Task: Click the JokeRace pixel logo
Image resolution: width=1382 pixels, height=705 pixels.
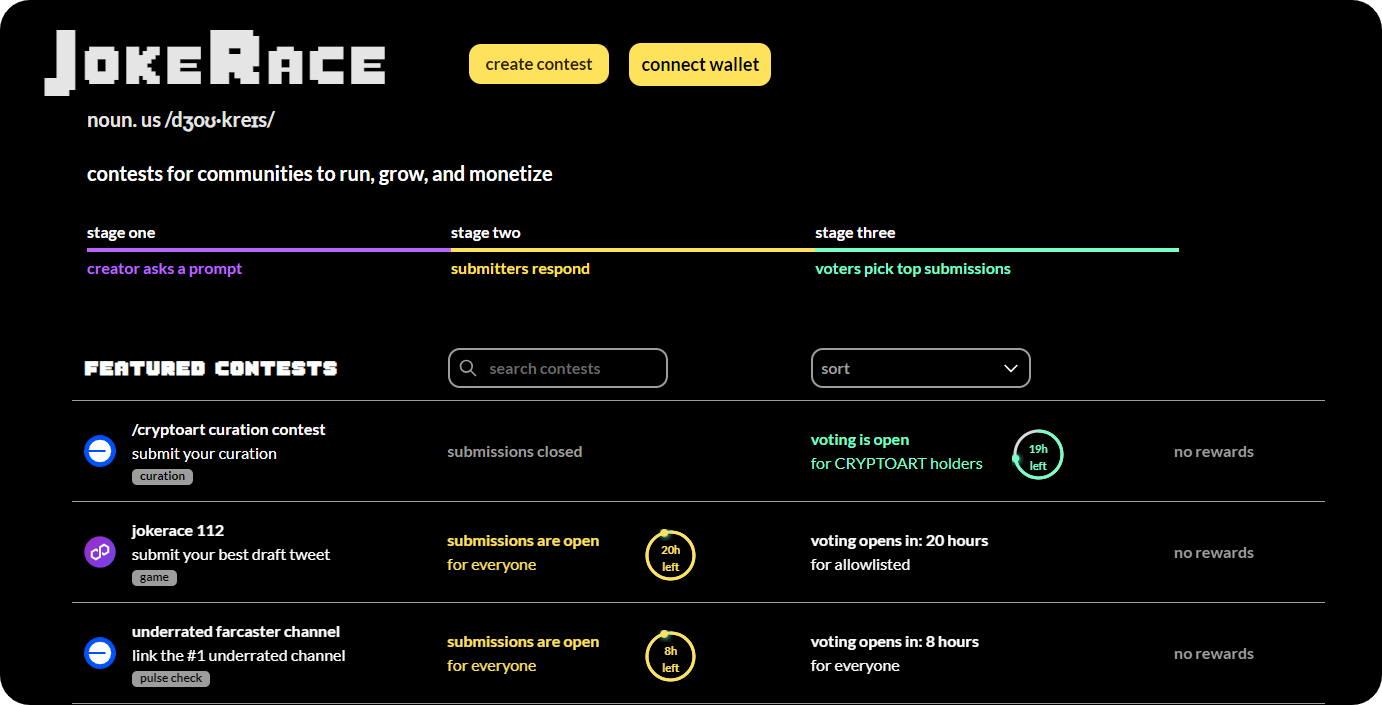Action: (215, 64)
